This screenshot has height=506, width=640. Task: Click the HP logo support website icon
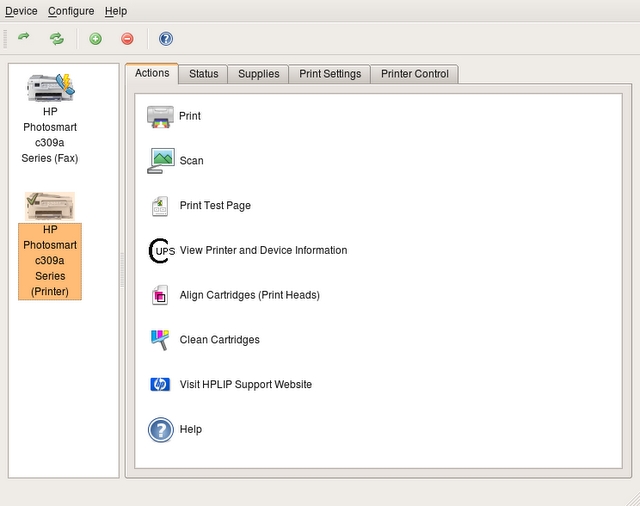160,384
